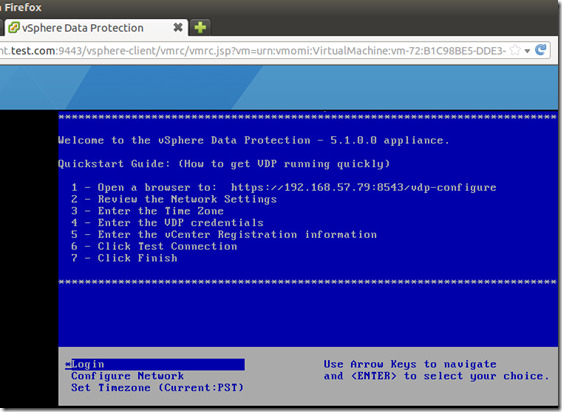Select the vSphere Data Protection tab
This screenshot has height=412, width=562.
pos(95,28)
